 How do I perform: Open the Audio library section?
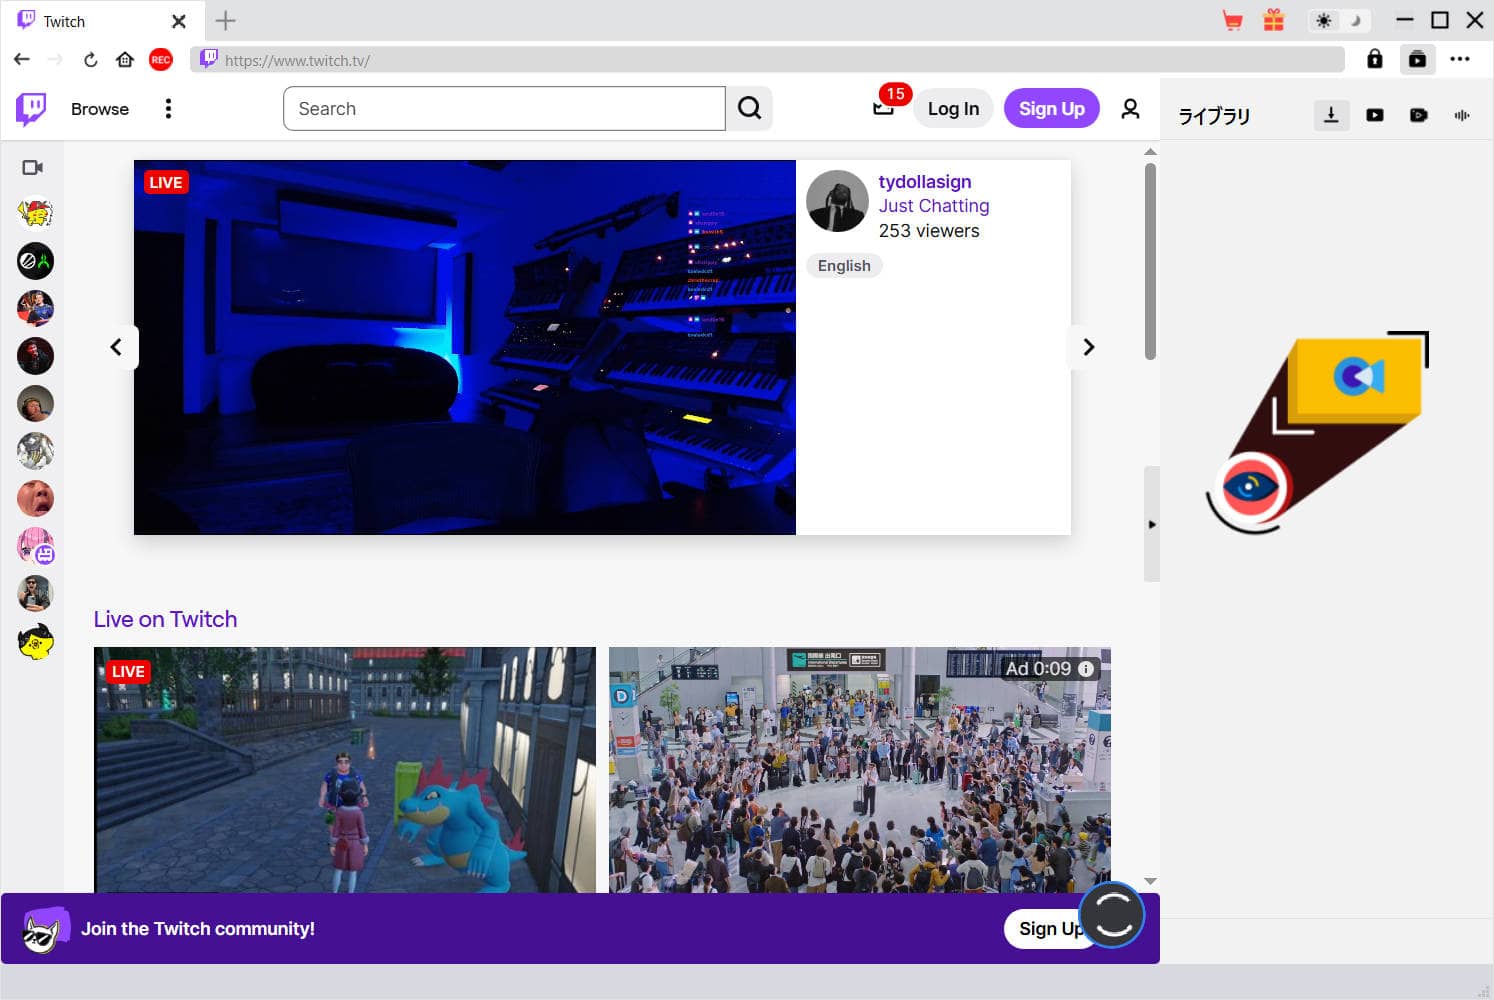click(1463, 115)
